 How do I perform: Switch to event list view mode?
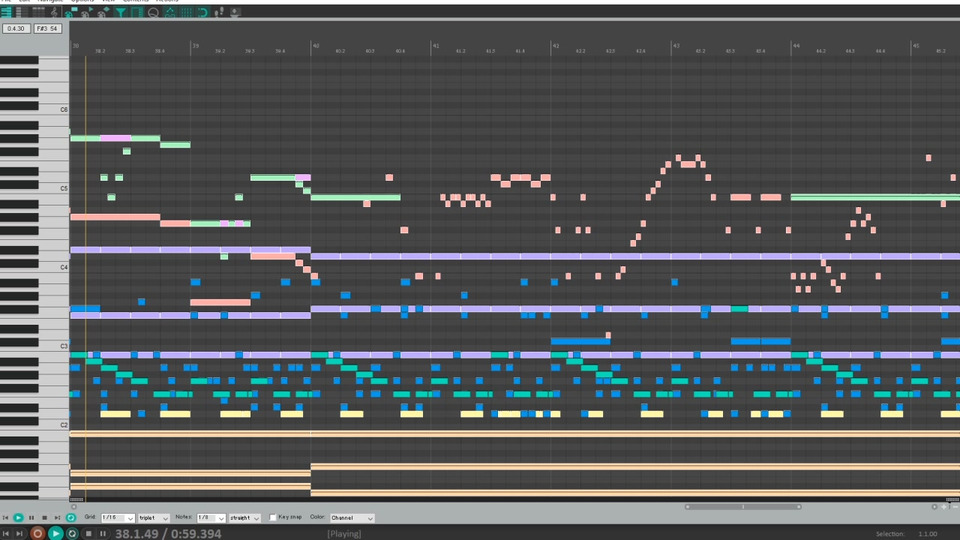click(x=38, y=12)
